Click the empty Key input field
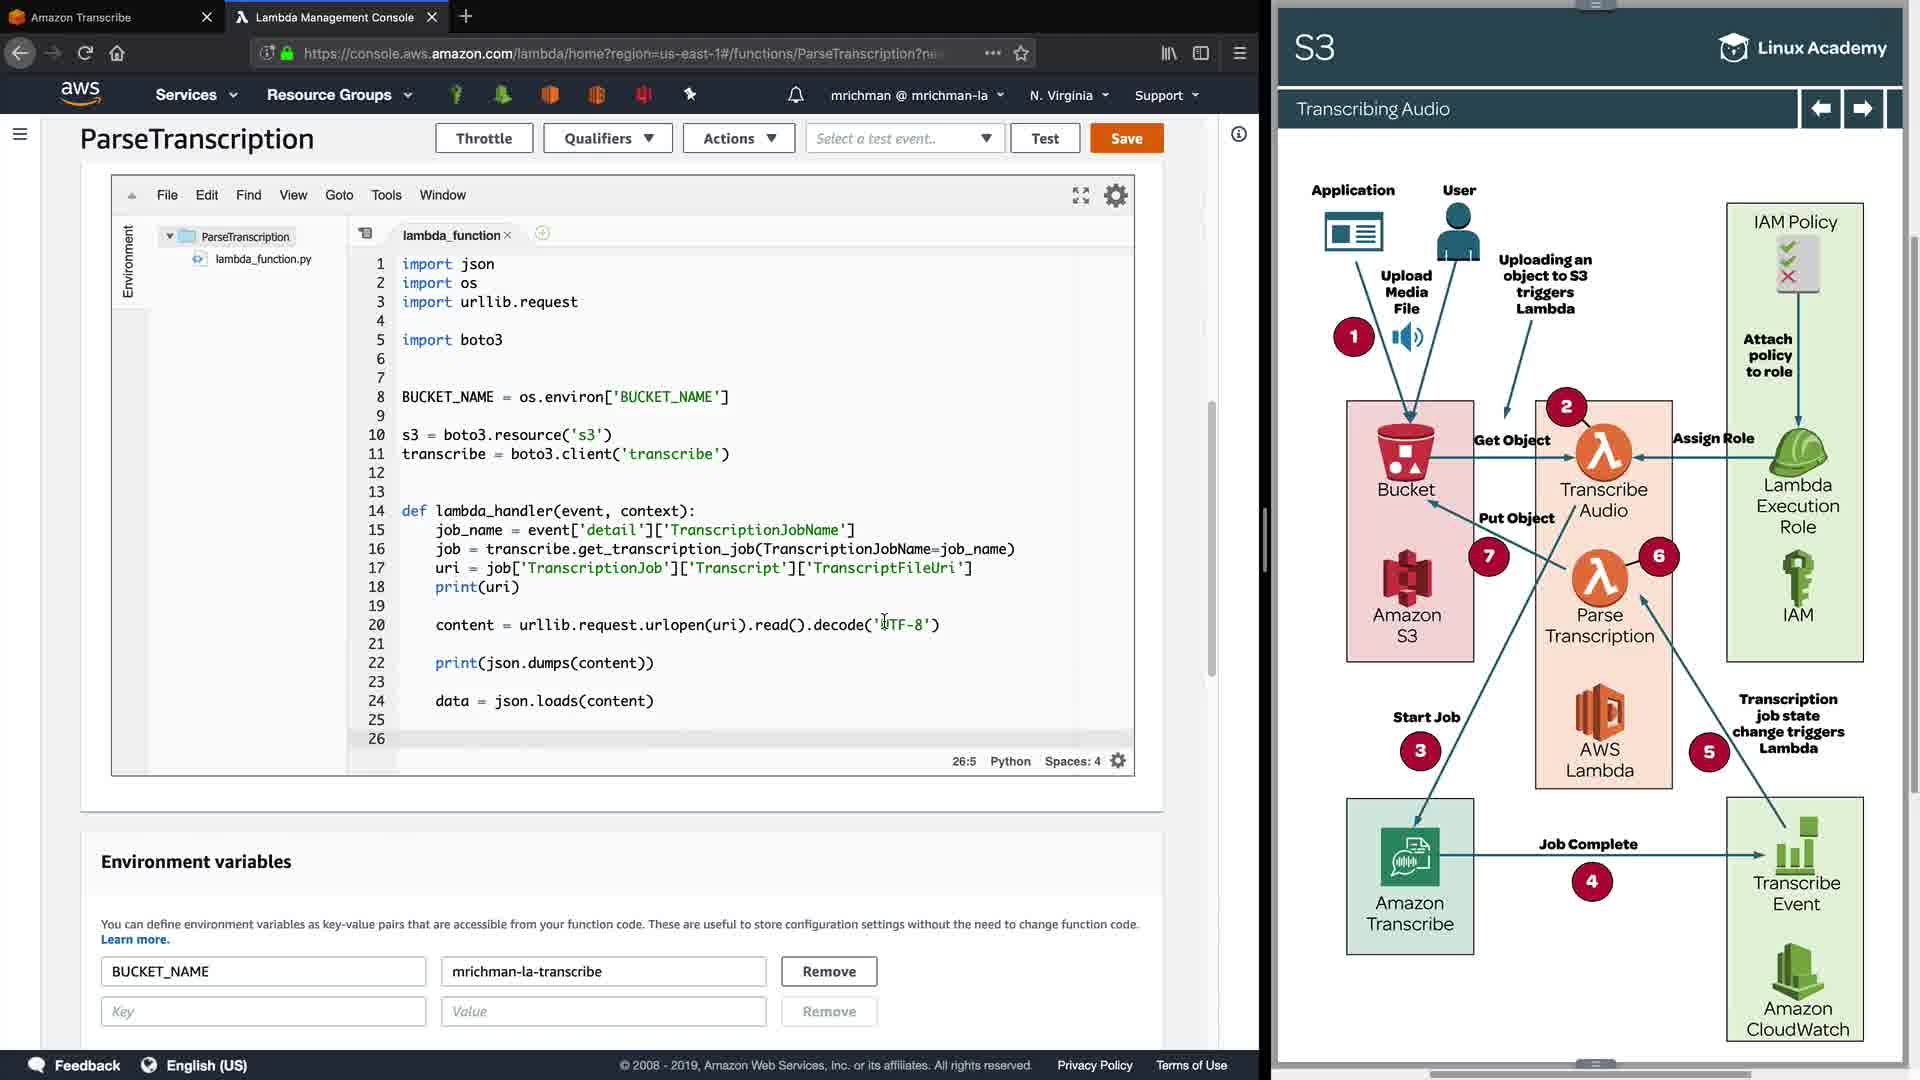 point(263,1012)
